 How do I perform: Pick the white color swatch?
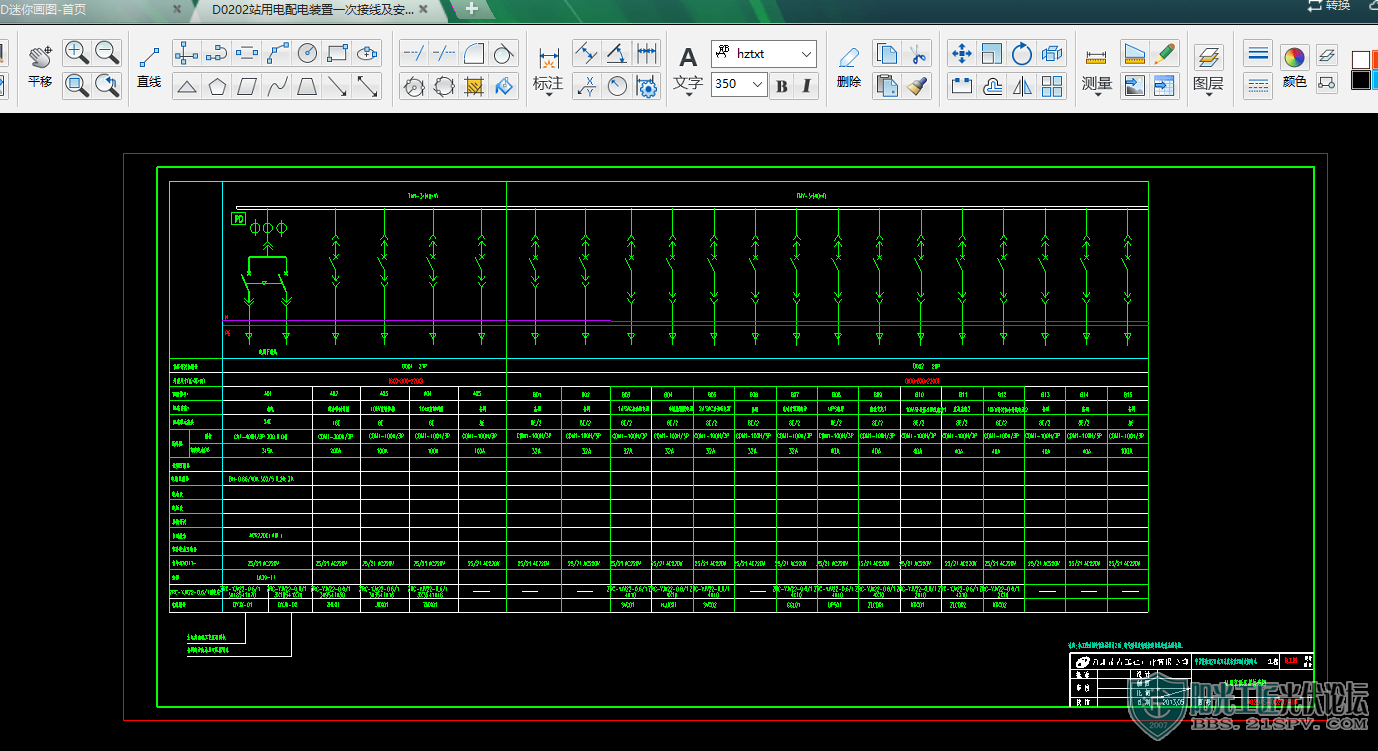(x=1360, y=60)
